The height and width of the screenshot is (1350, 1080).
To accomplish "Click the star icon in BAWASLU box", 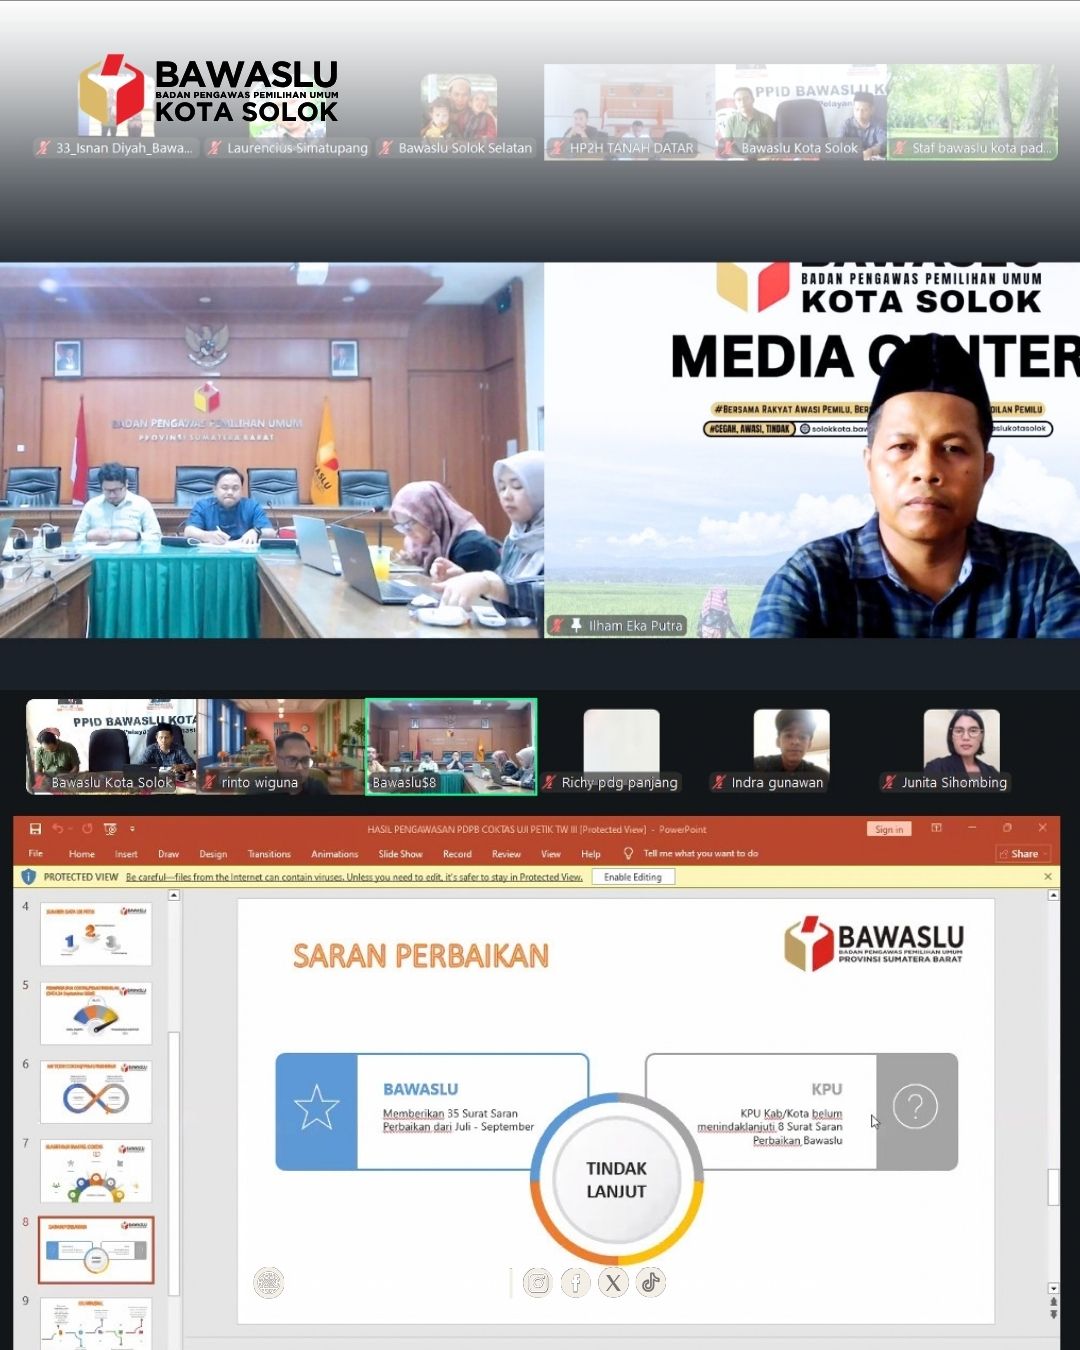I will pyautogui.click(x=317, y=1108).
